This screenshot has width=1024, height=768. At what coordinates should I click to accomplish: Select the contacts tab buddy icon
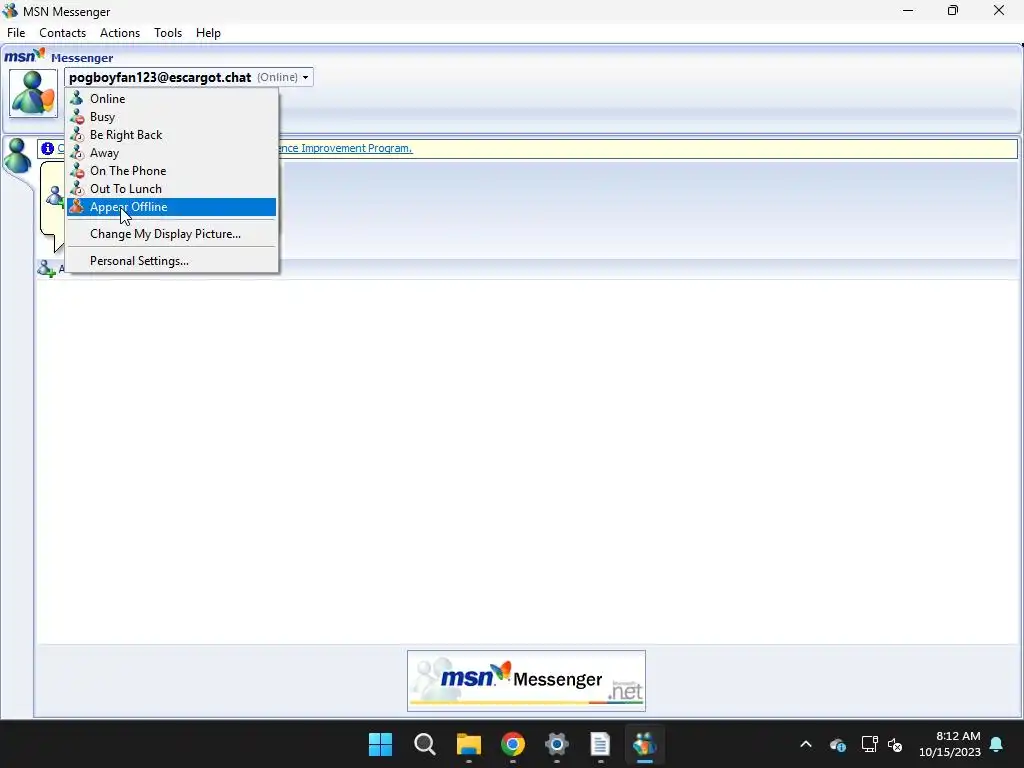point(17,157)
